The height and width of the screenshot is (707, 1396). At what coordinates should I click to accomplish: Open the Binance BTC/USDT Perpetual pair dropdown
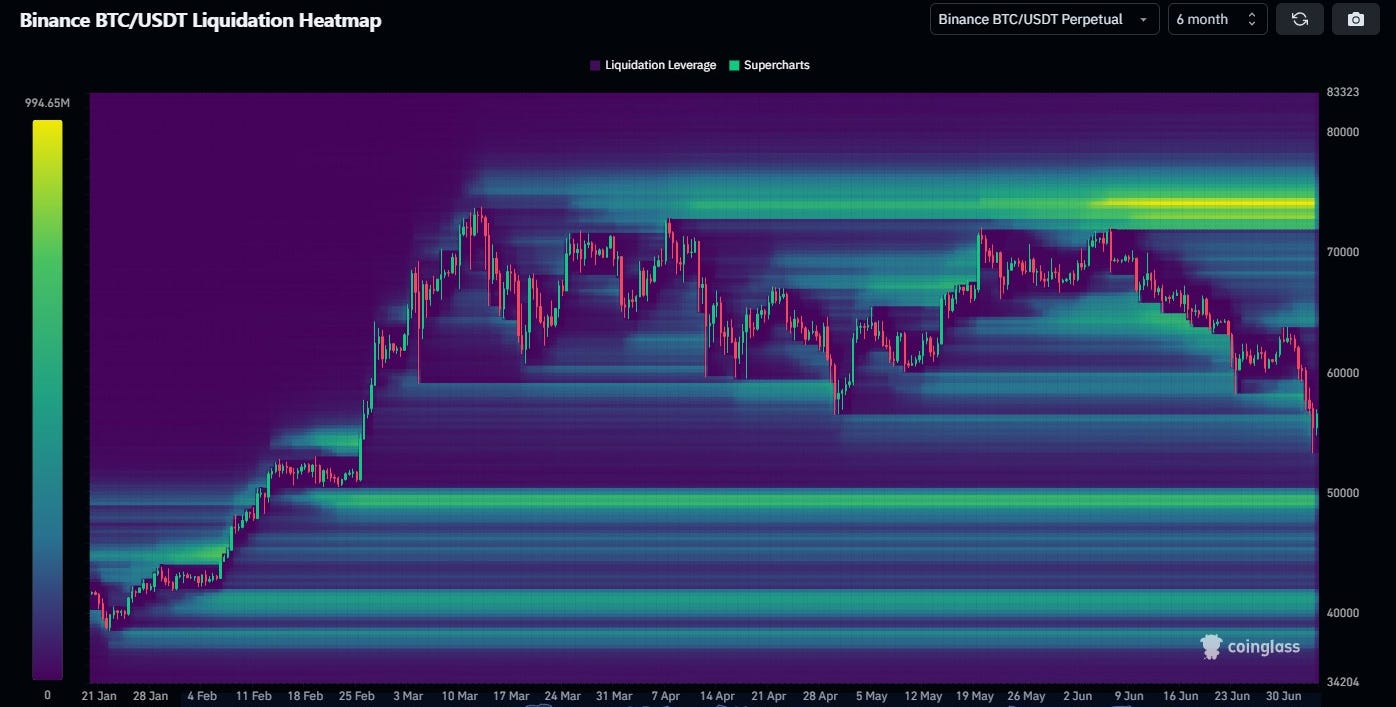click(x=1044, y=19)
